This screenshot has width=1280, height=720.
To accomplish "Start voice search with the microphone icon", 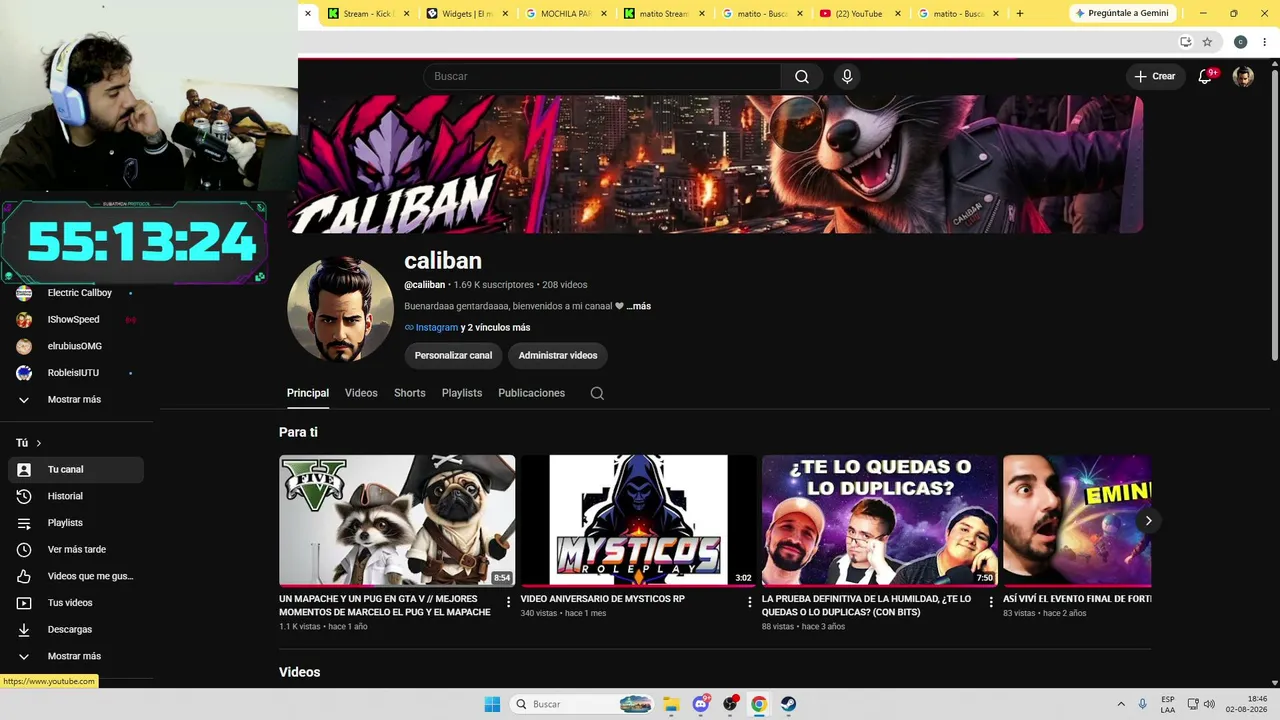I will coord(847,77).
